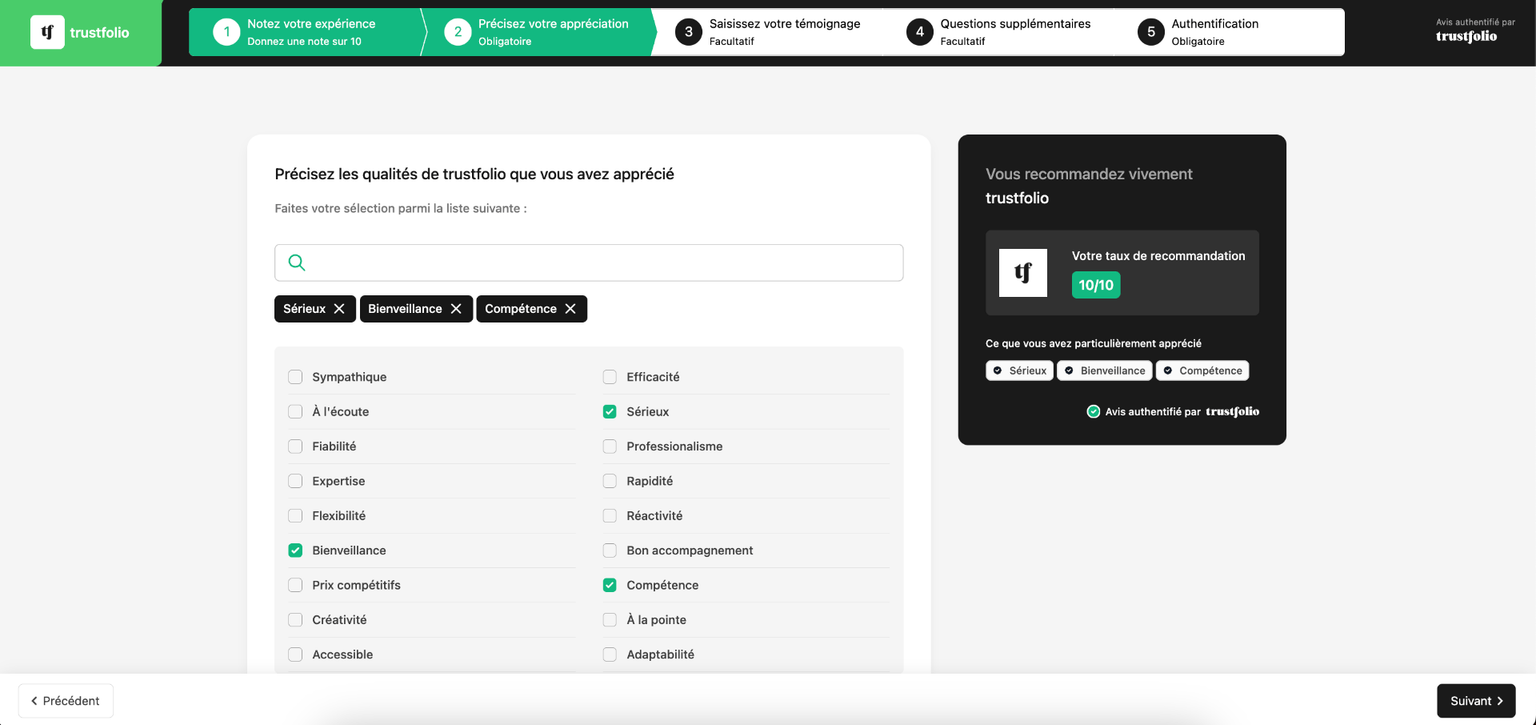1536x725 pixels.
Task: Click "Ce que vous avez particulièrement apprécié" text
Action: (x=1094, y=344)
